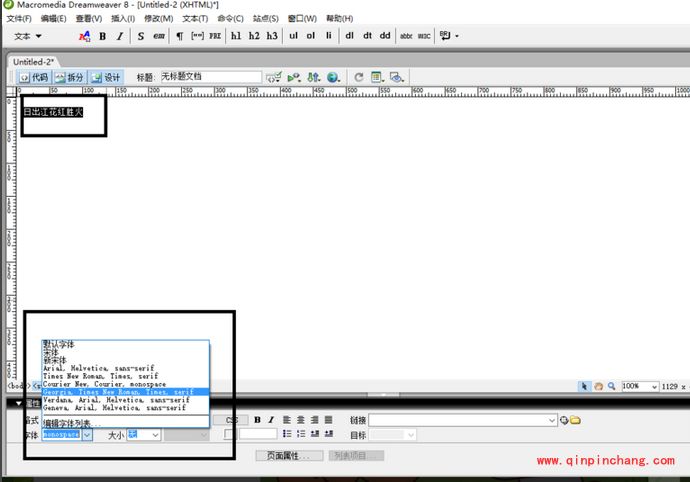Choose Georgia, Times New Roman font option
This screenshot has width=690, height=482.
[118, 392]
